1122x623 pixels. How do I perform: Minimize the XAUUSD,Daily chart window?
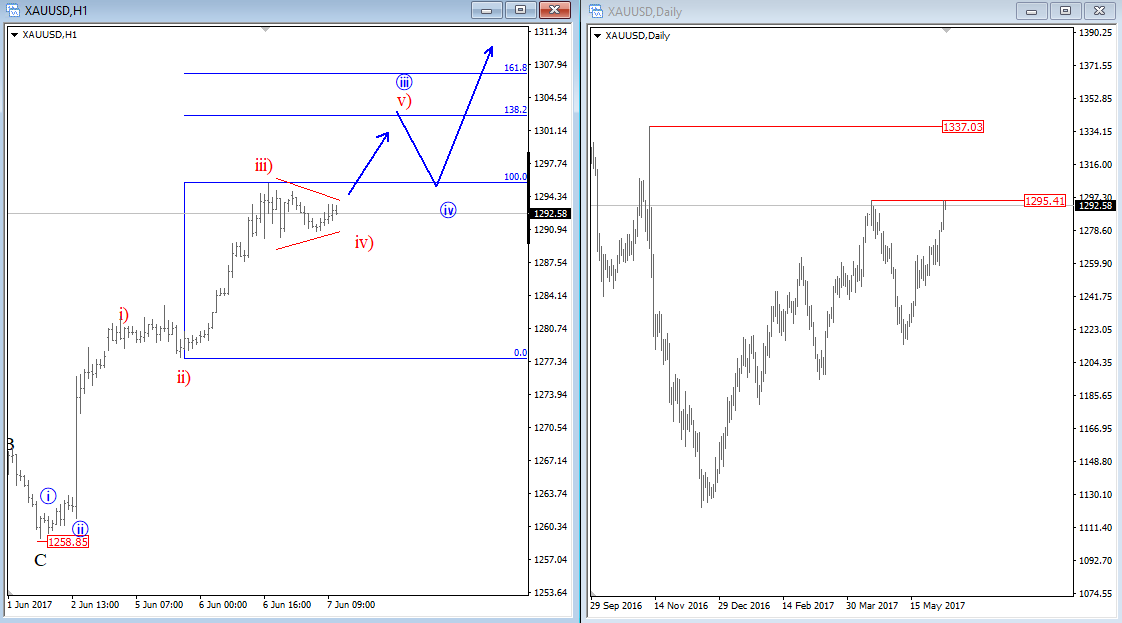coord(1031,10)
